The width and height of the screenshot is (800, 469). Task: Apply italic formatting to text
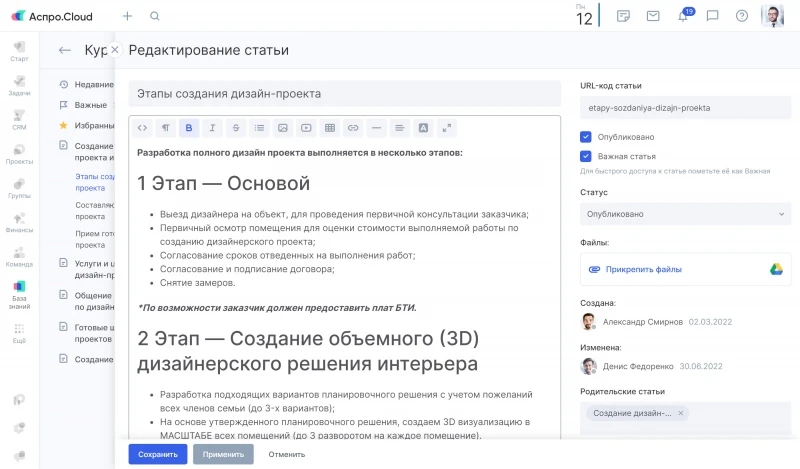pos(212,128)
